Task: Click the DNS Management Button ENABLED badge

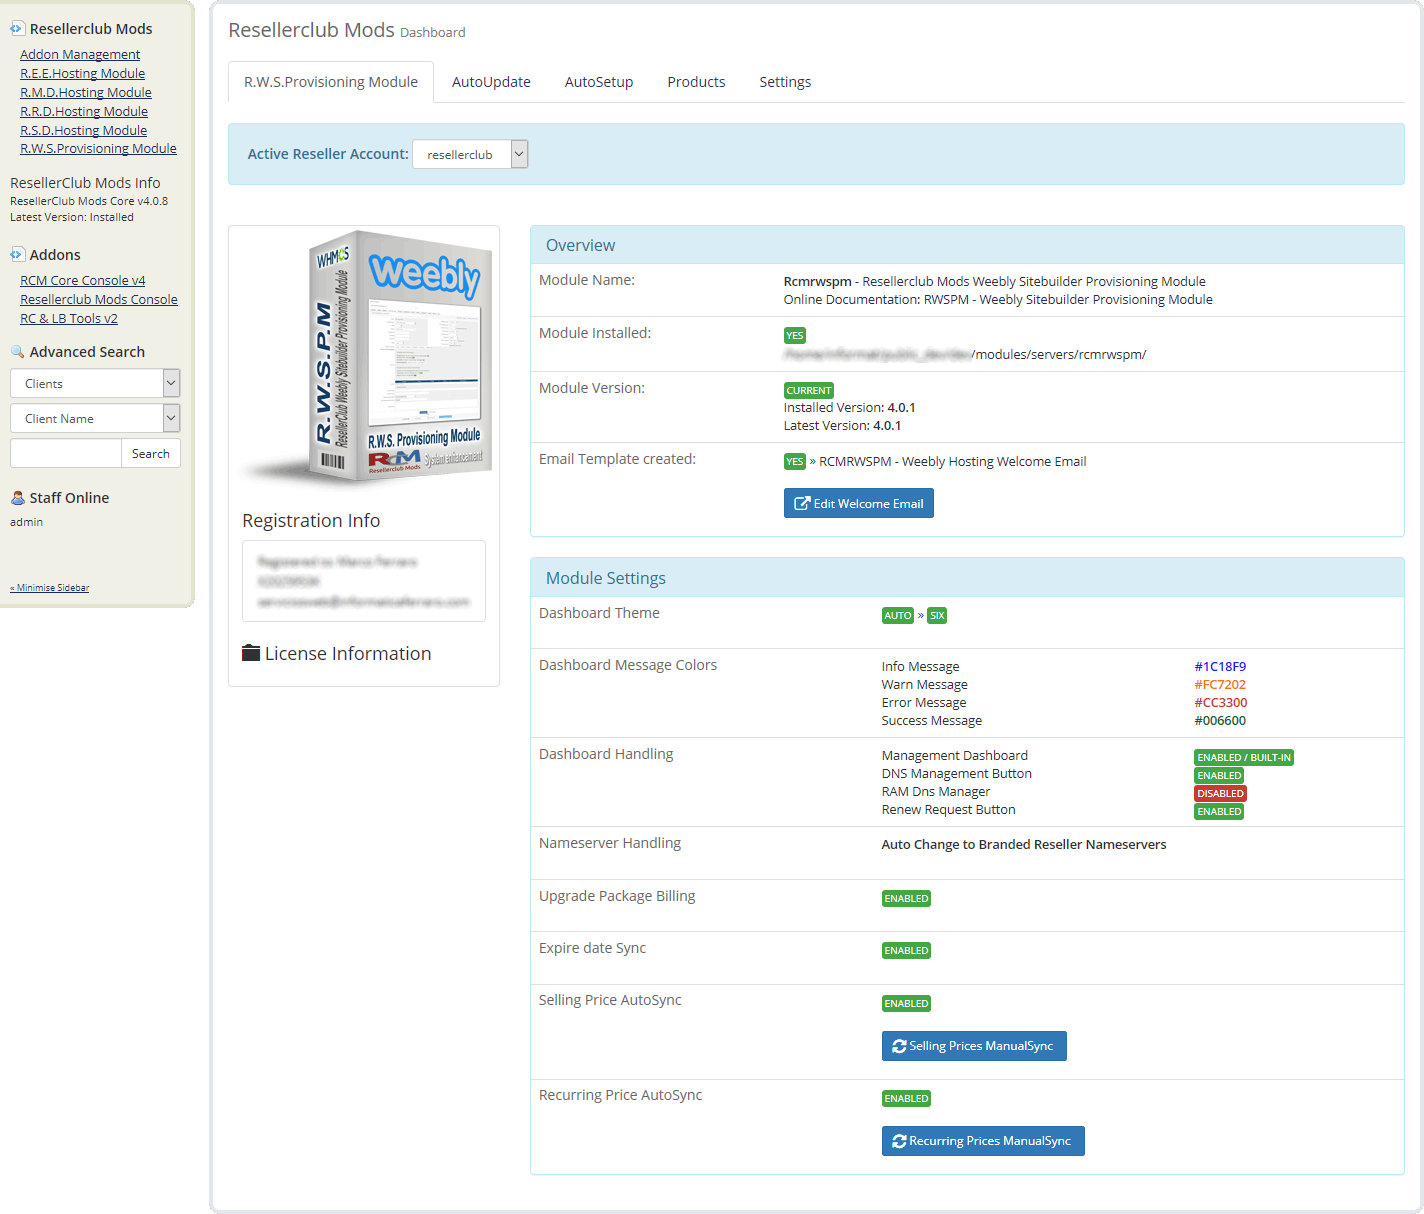Action: 1219,776
